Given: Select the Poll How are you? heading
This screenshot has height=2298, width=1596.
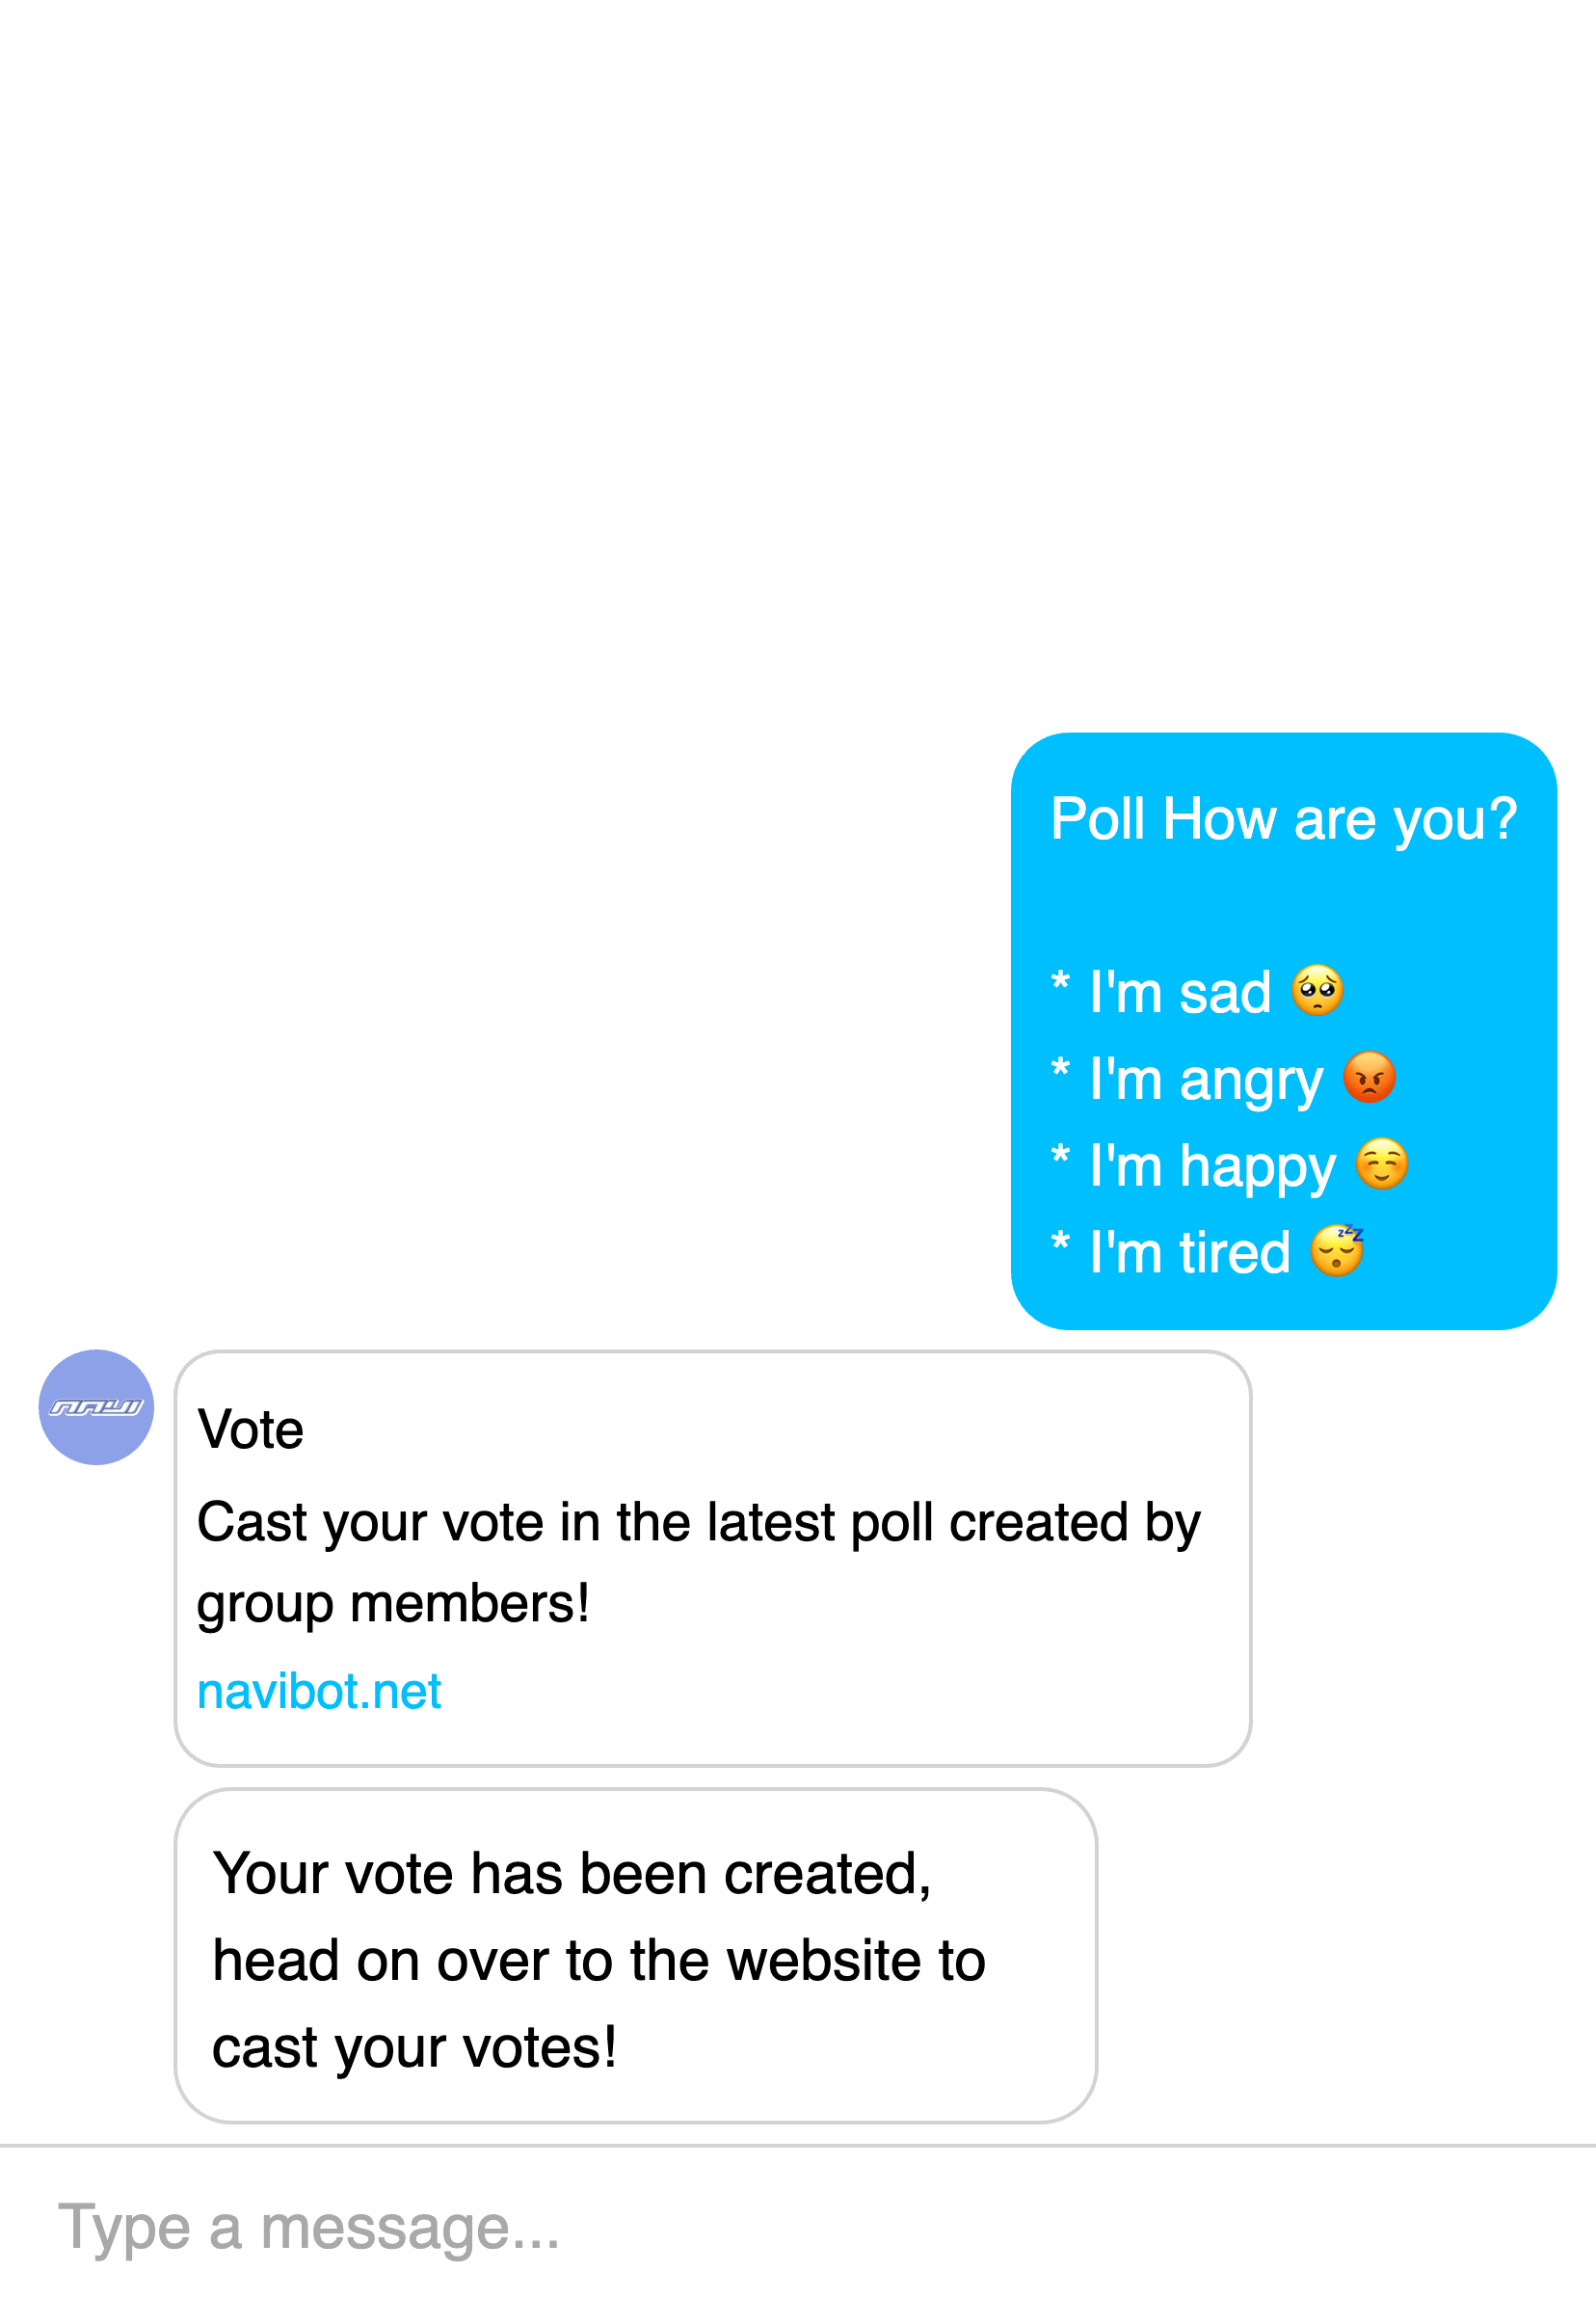Looking at the screenshot, I should [x=1283, y=819].
